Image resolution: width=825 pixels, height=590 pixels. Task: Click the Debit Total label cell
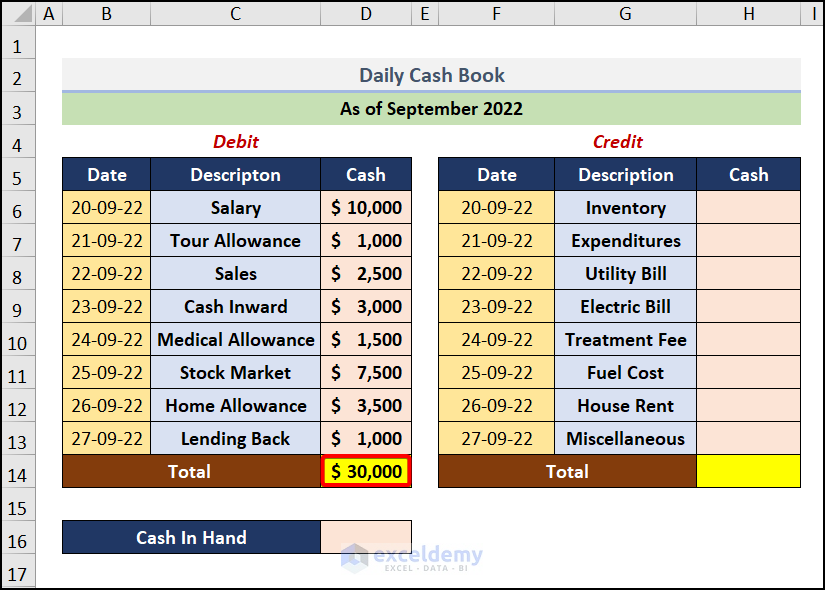pyautogui.click(x=192, y=472)
